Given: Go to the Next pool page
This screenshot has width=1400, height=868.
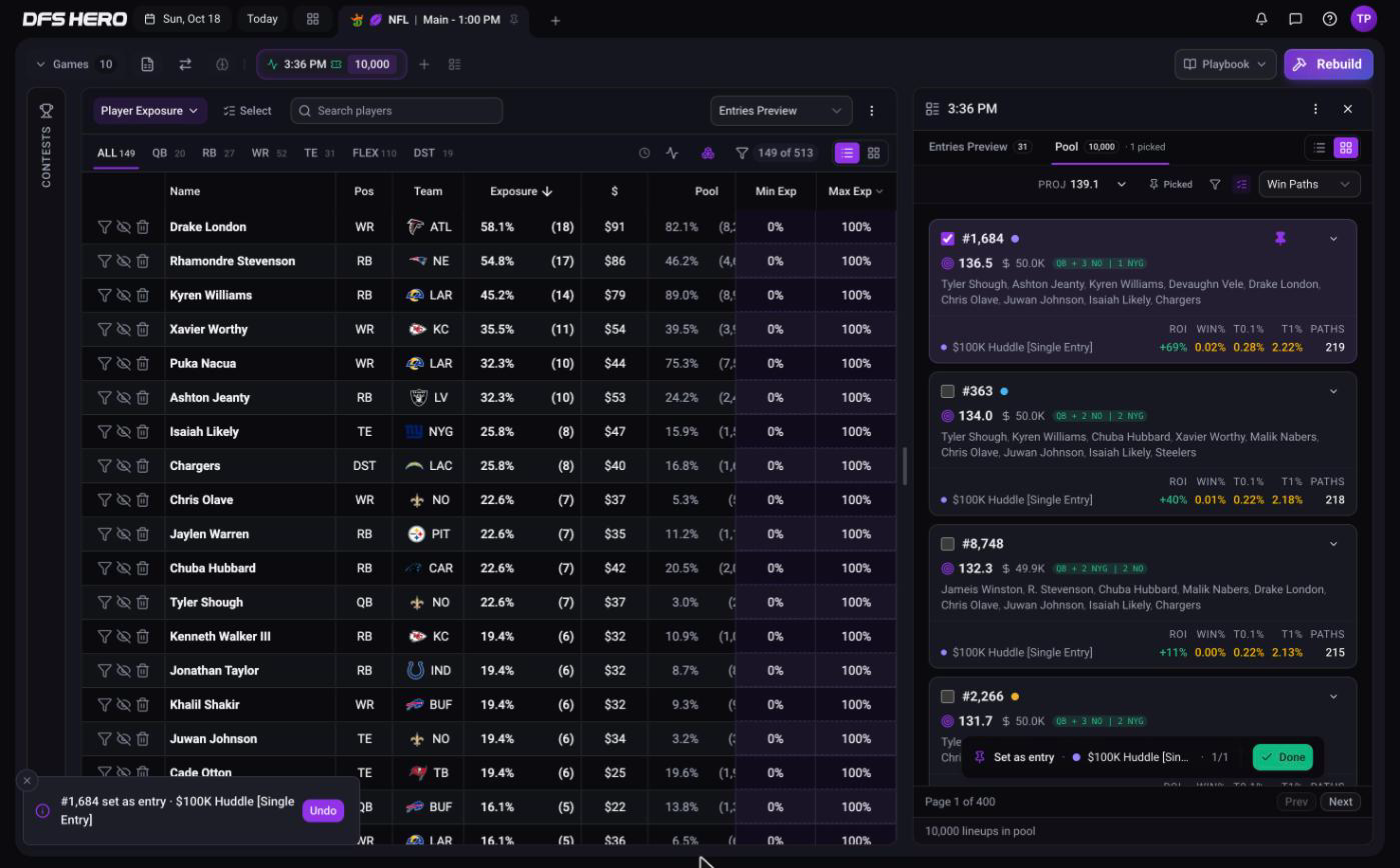Looking at the screenshot, I should click(x=1340, y=801).
